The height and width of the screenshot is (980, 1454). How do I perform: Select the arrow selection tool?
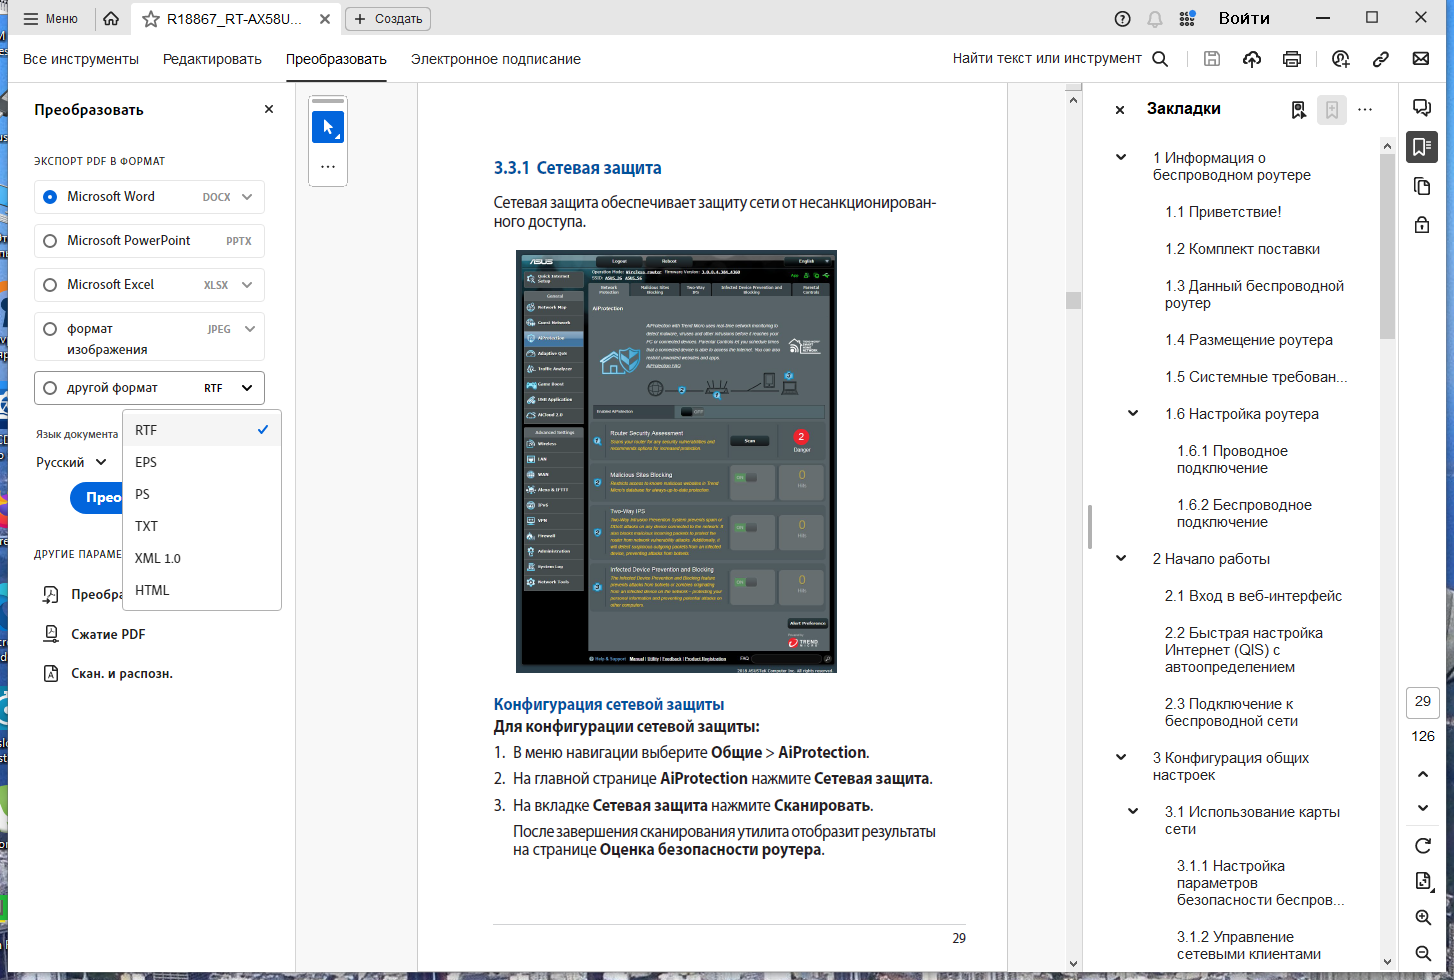[328, 127]
